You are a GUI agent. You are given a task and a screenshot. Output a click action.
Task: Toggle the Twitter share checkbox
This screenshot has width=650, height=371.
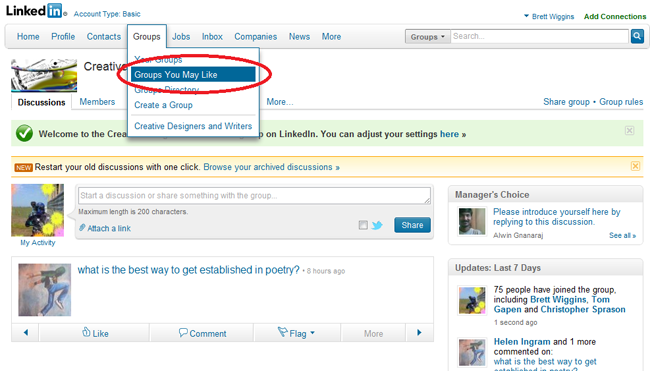tap(363, 225)
